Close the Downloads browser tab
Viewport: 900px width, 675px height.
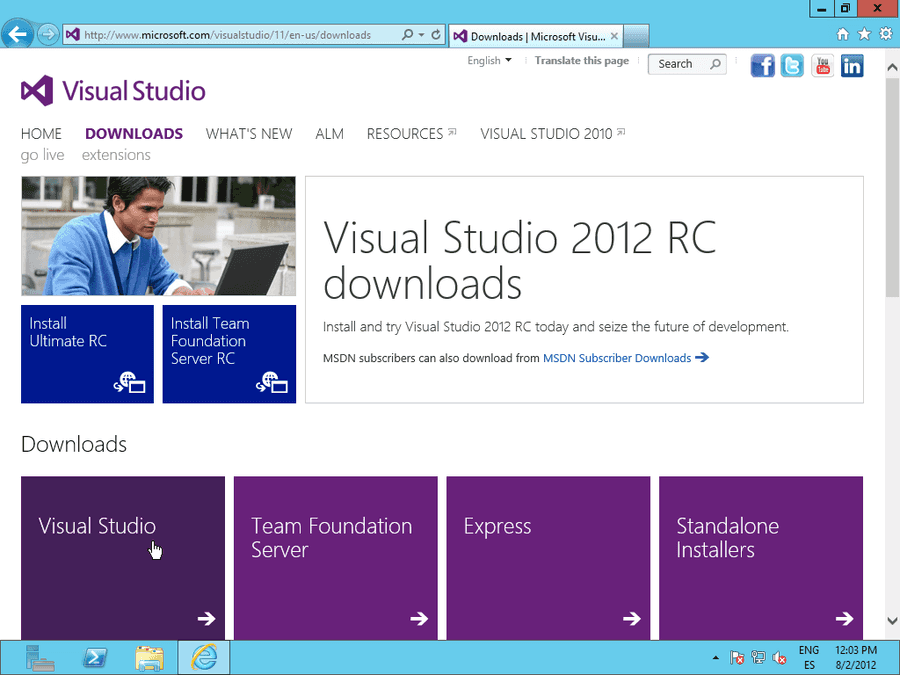(x=614, y=36)
